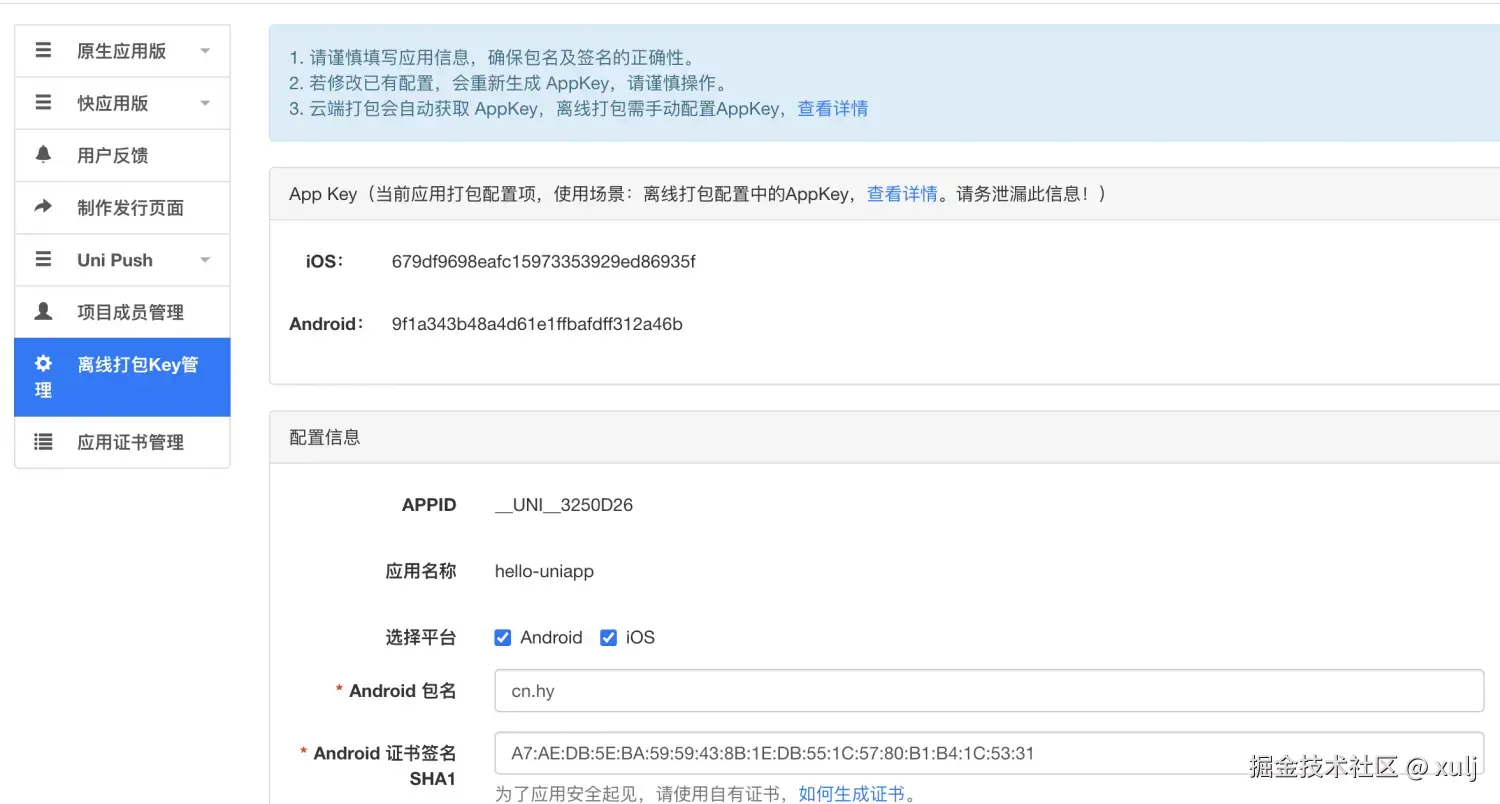Click the Android label next to its checkbox
This screenshot has height=804, width=1500.
[x=551, y=638]
